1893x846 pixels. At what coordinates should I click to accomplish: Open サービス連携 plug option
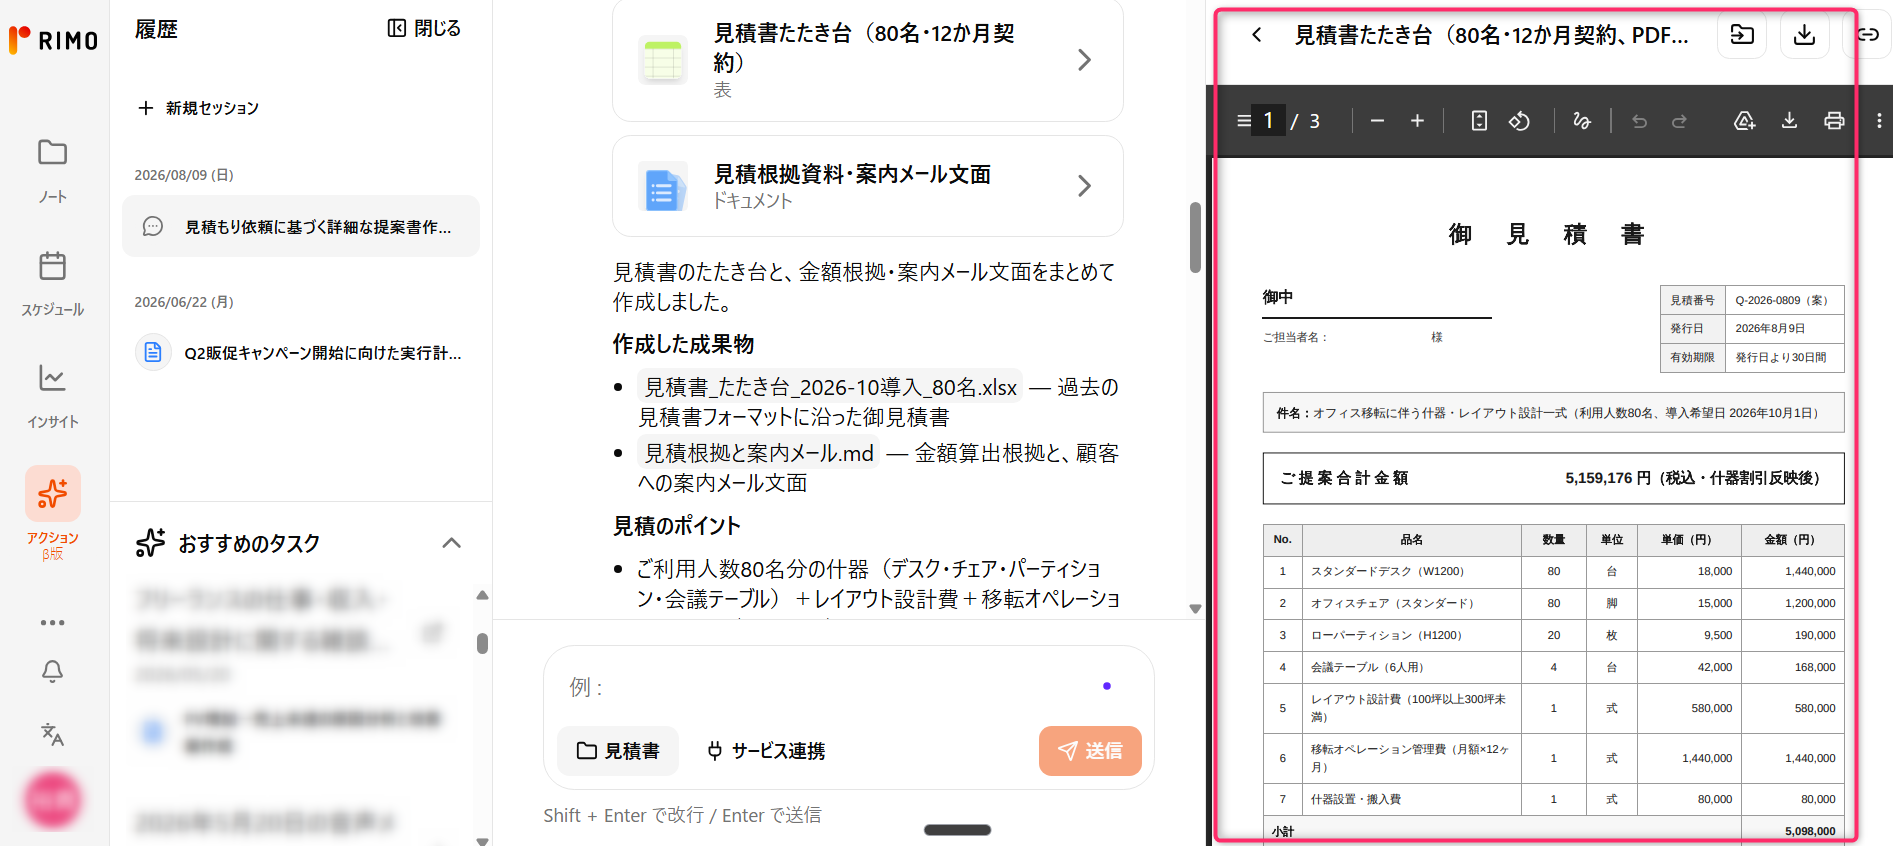pyautogui.click(x=765, y=751)
